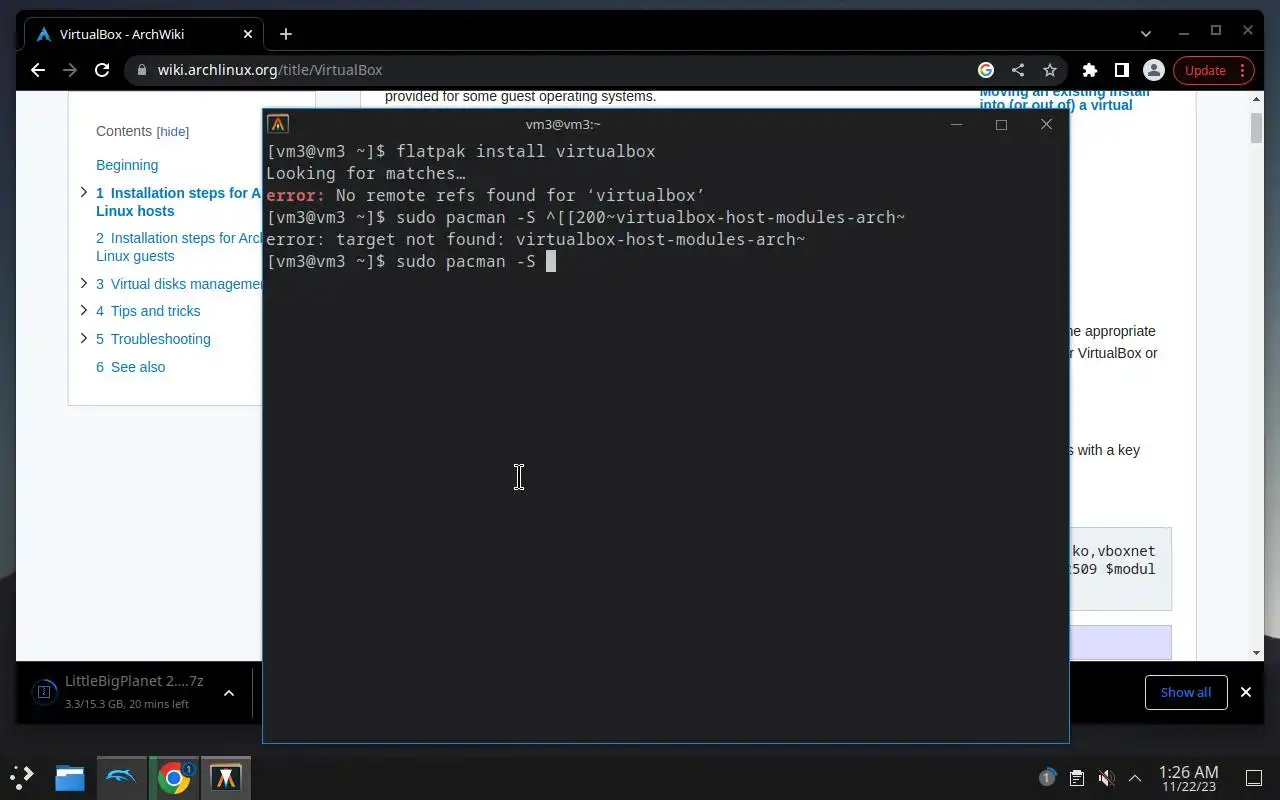
Task: Close the terminal window
Action: click(x=1046, y=124)
